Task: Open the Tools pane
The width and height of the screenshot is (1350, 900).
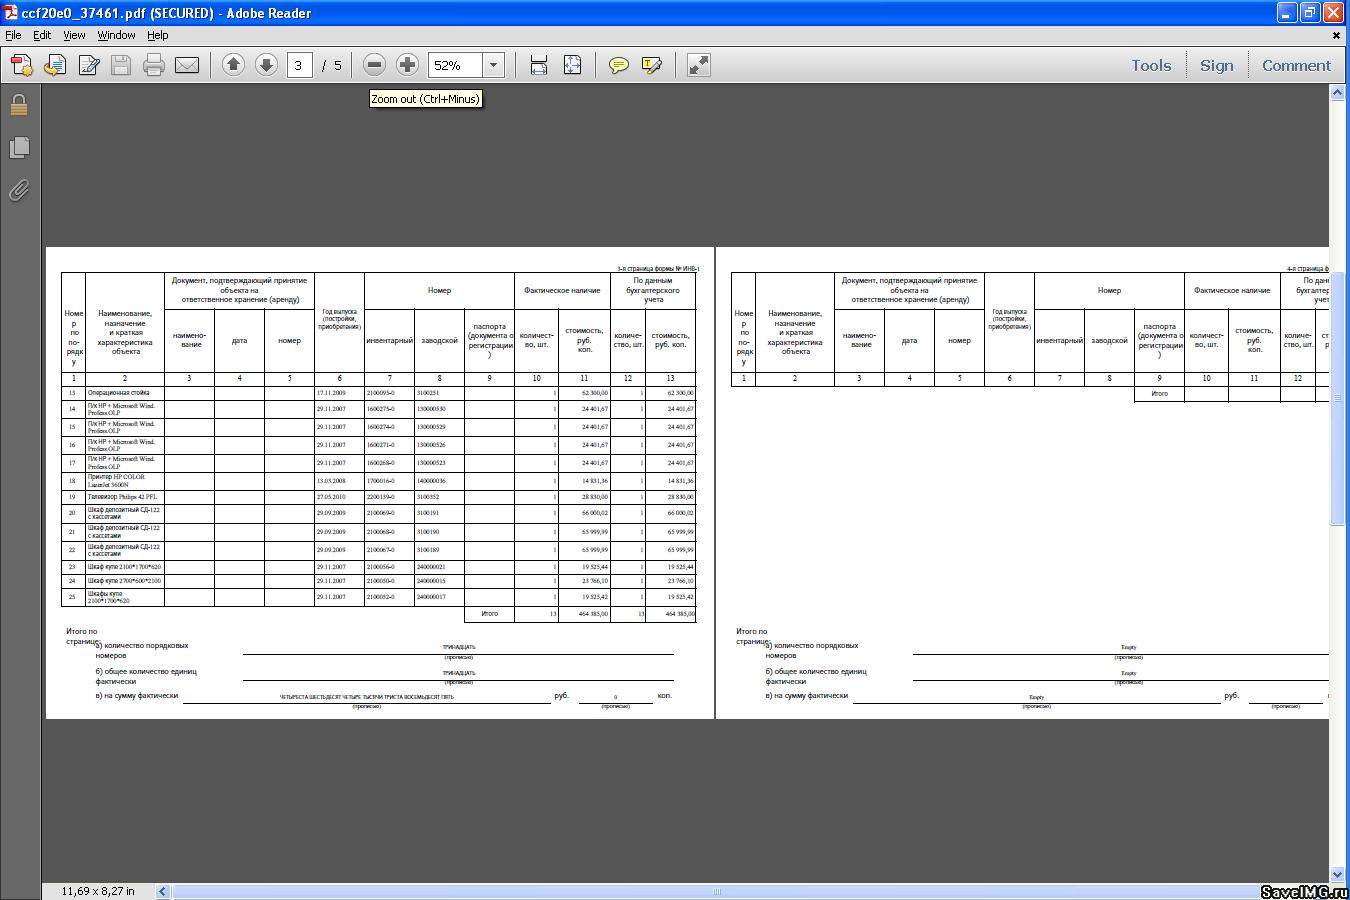Action: [x=1151, y=65]
